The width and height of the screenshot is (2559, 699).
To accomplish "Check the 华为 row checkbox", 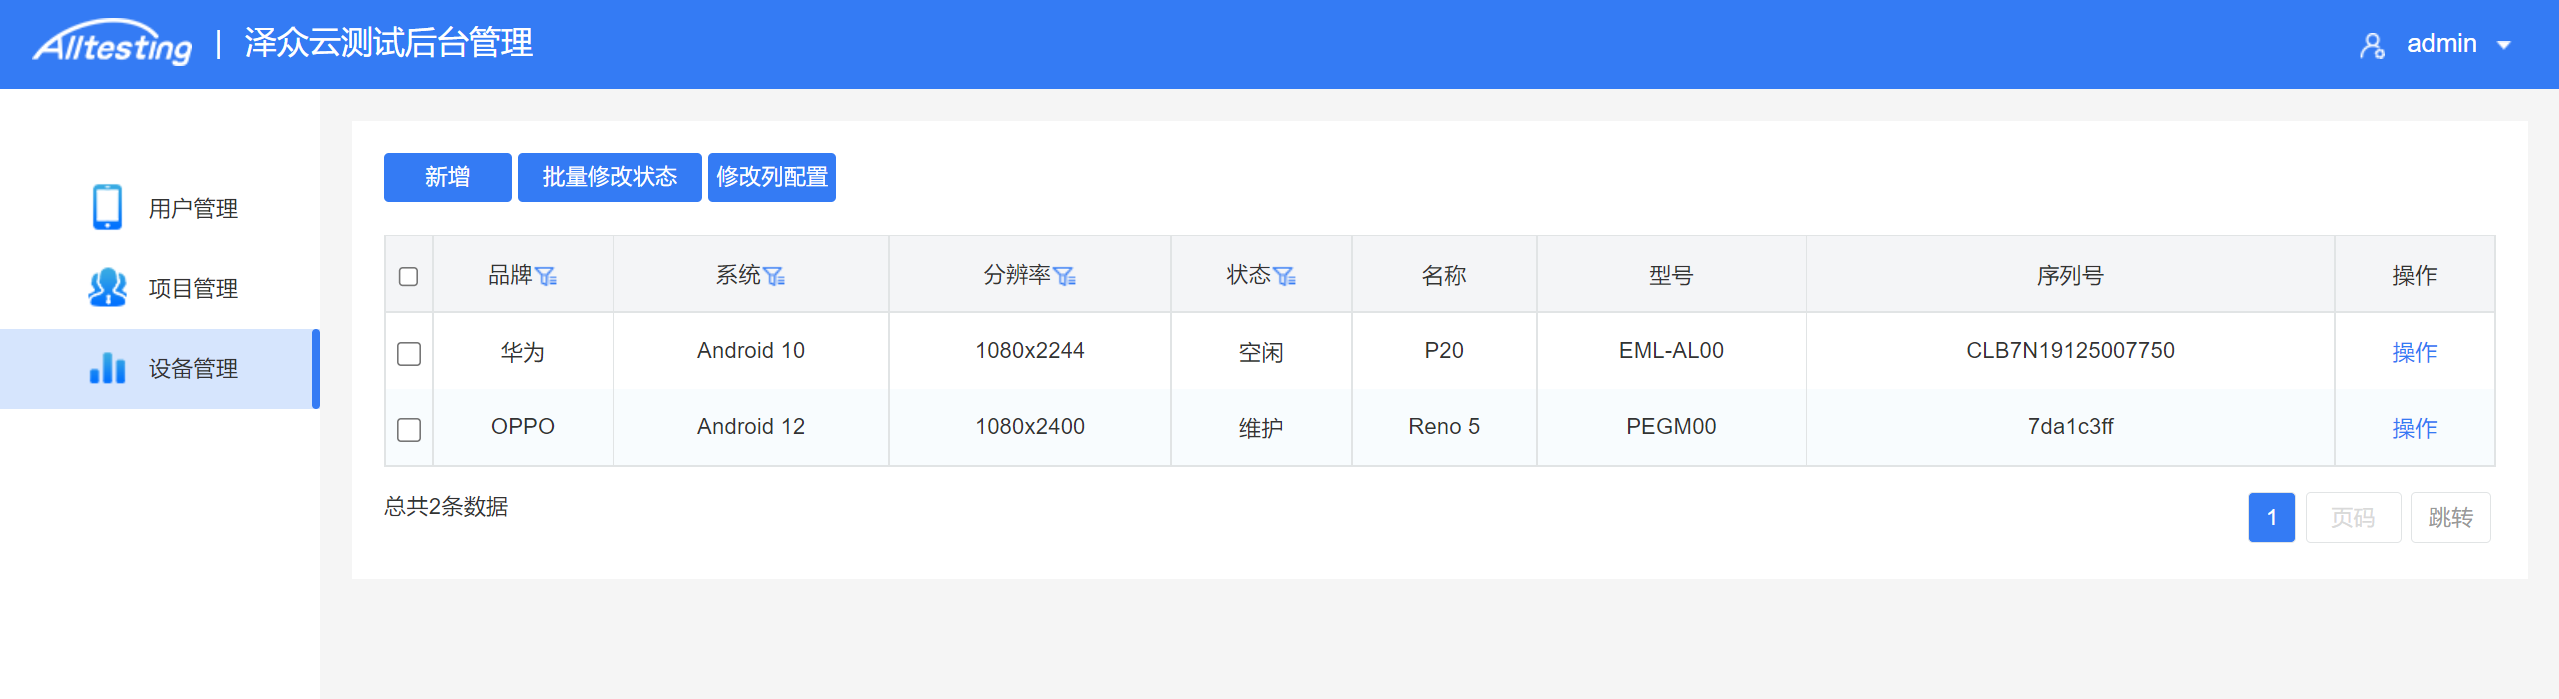I will click(x=408, y=353).
